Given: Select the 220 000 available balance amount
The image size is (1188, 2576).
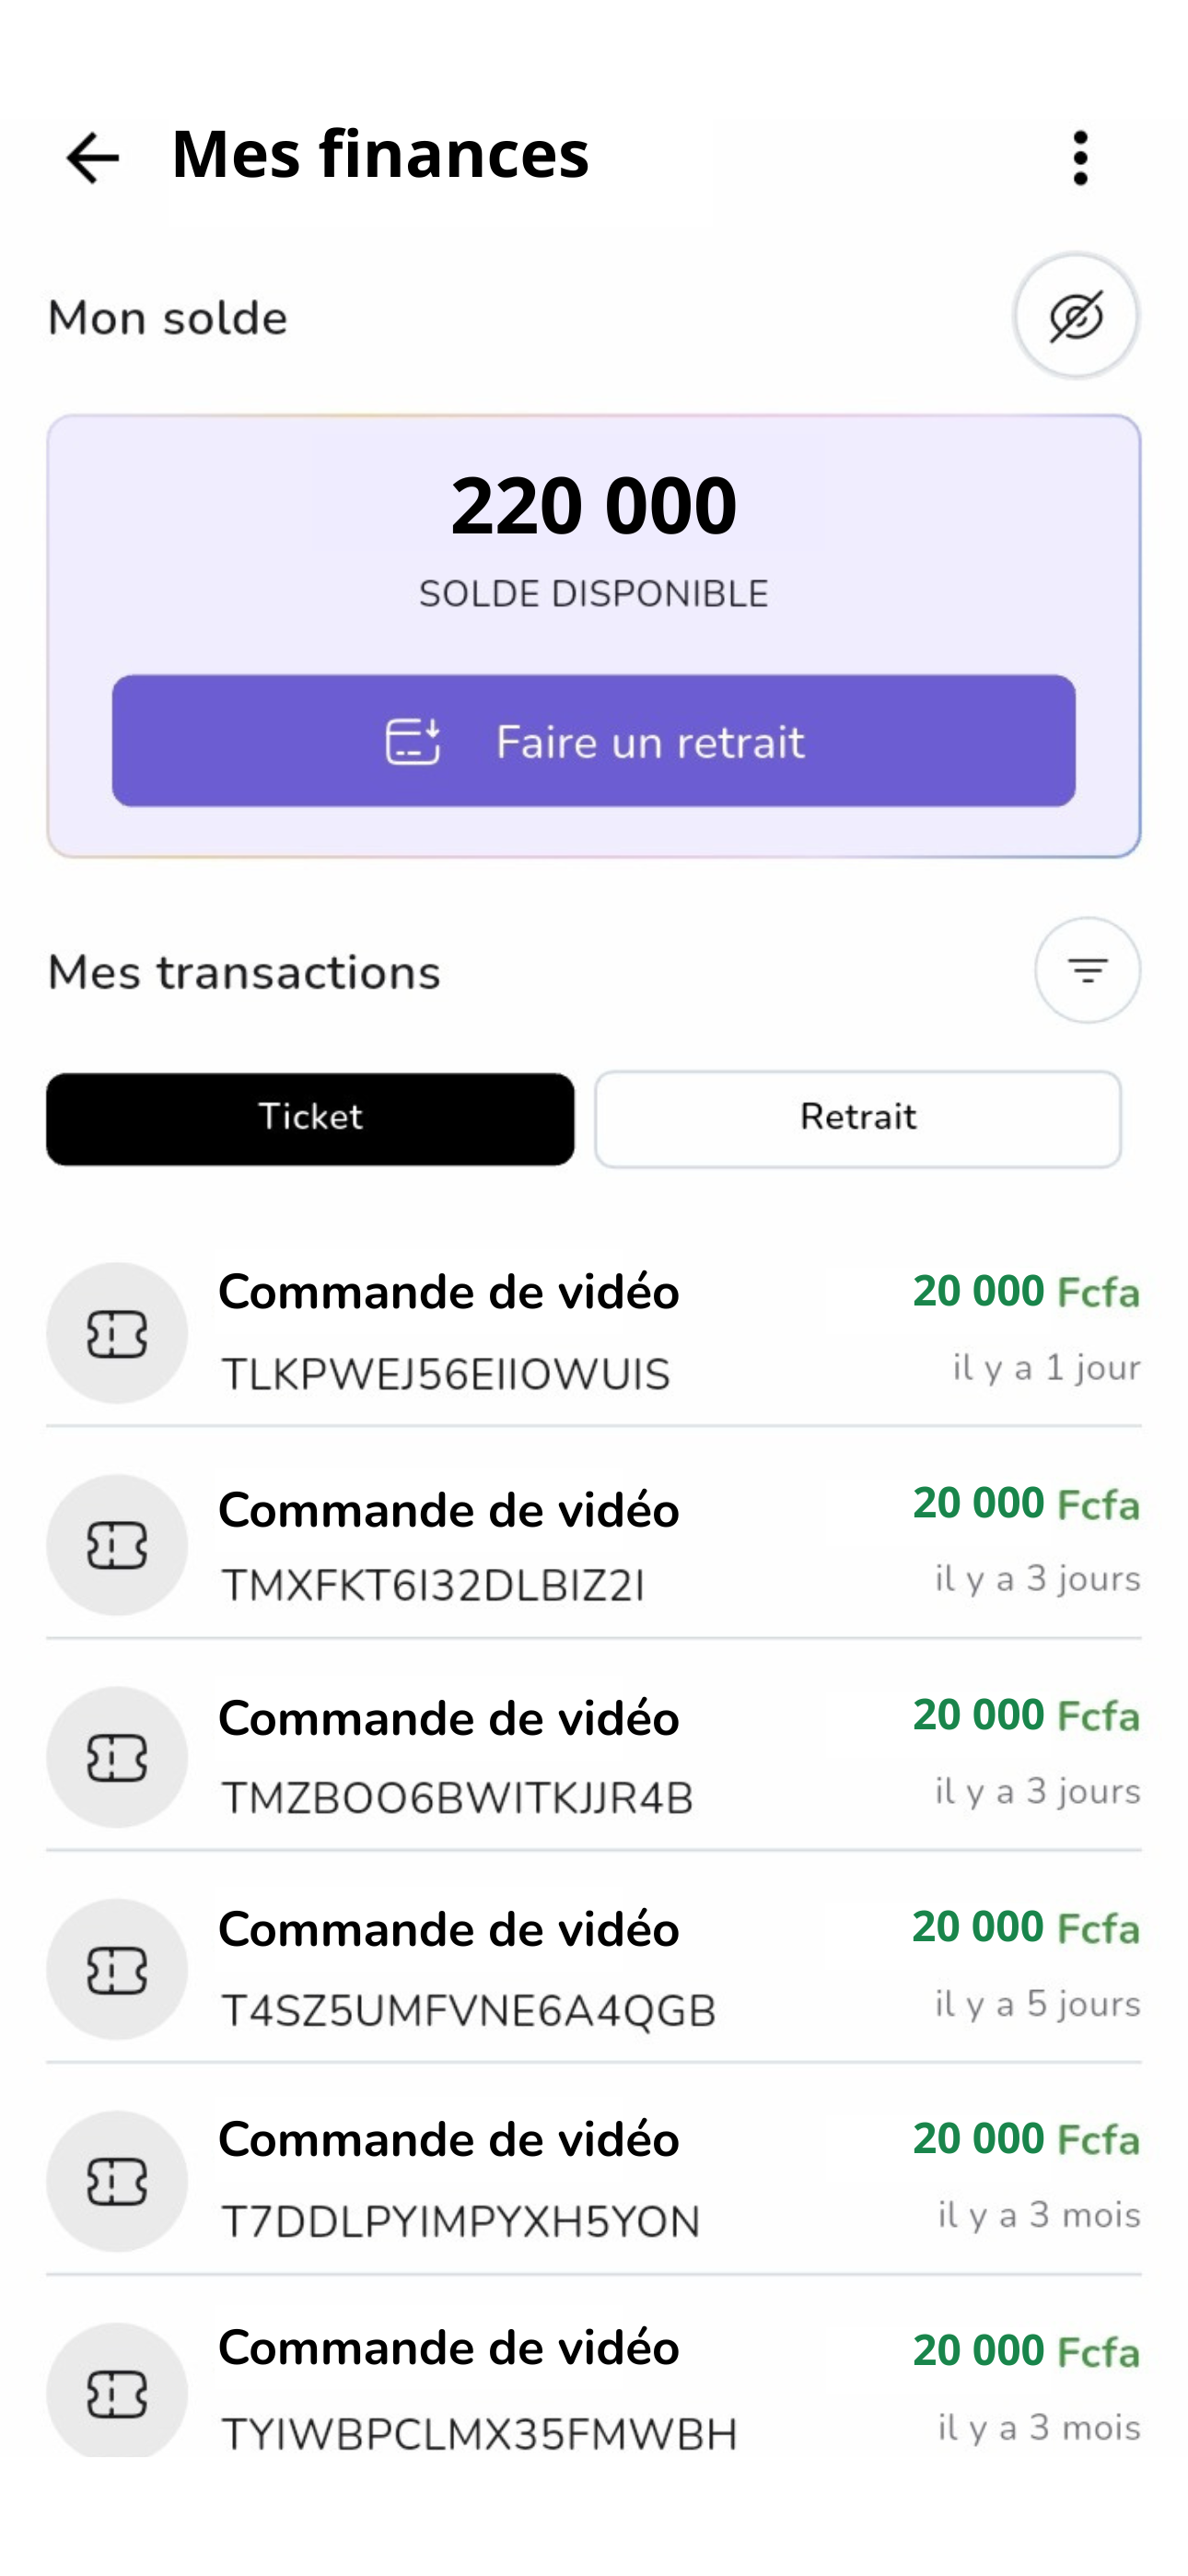Looking at the screenshot, I should [594, 505].
